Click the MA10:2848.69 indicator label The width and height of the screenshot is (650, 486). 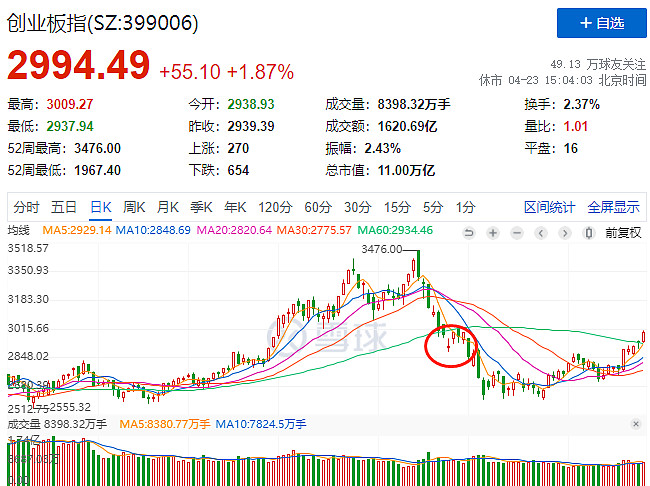153,230
